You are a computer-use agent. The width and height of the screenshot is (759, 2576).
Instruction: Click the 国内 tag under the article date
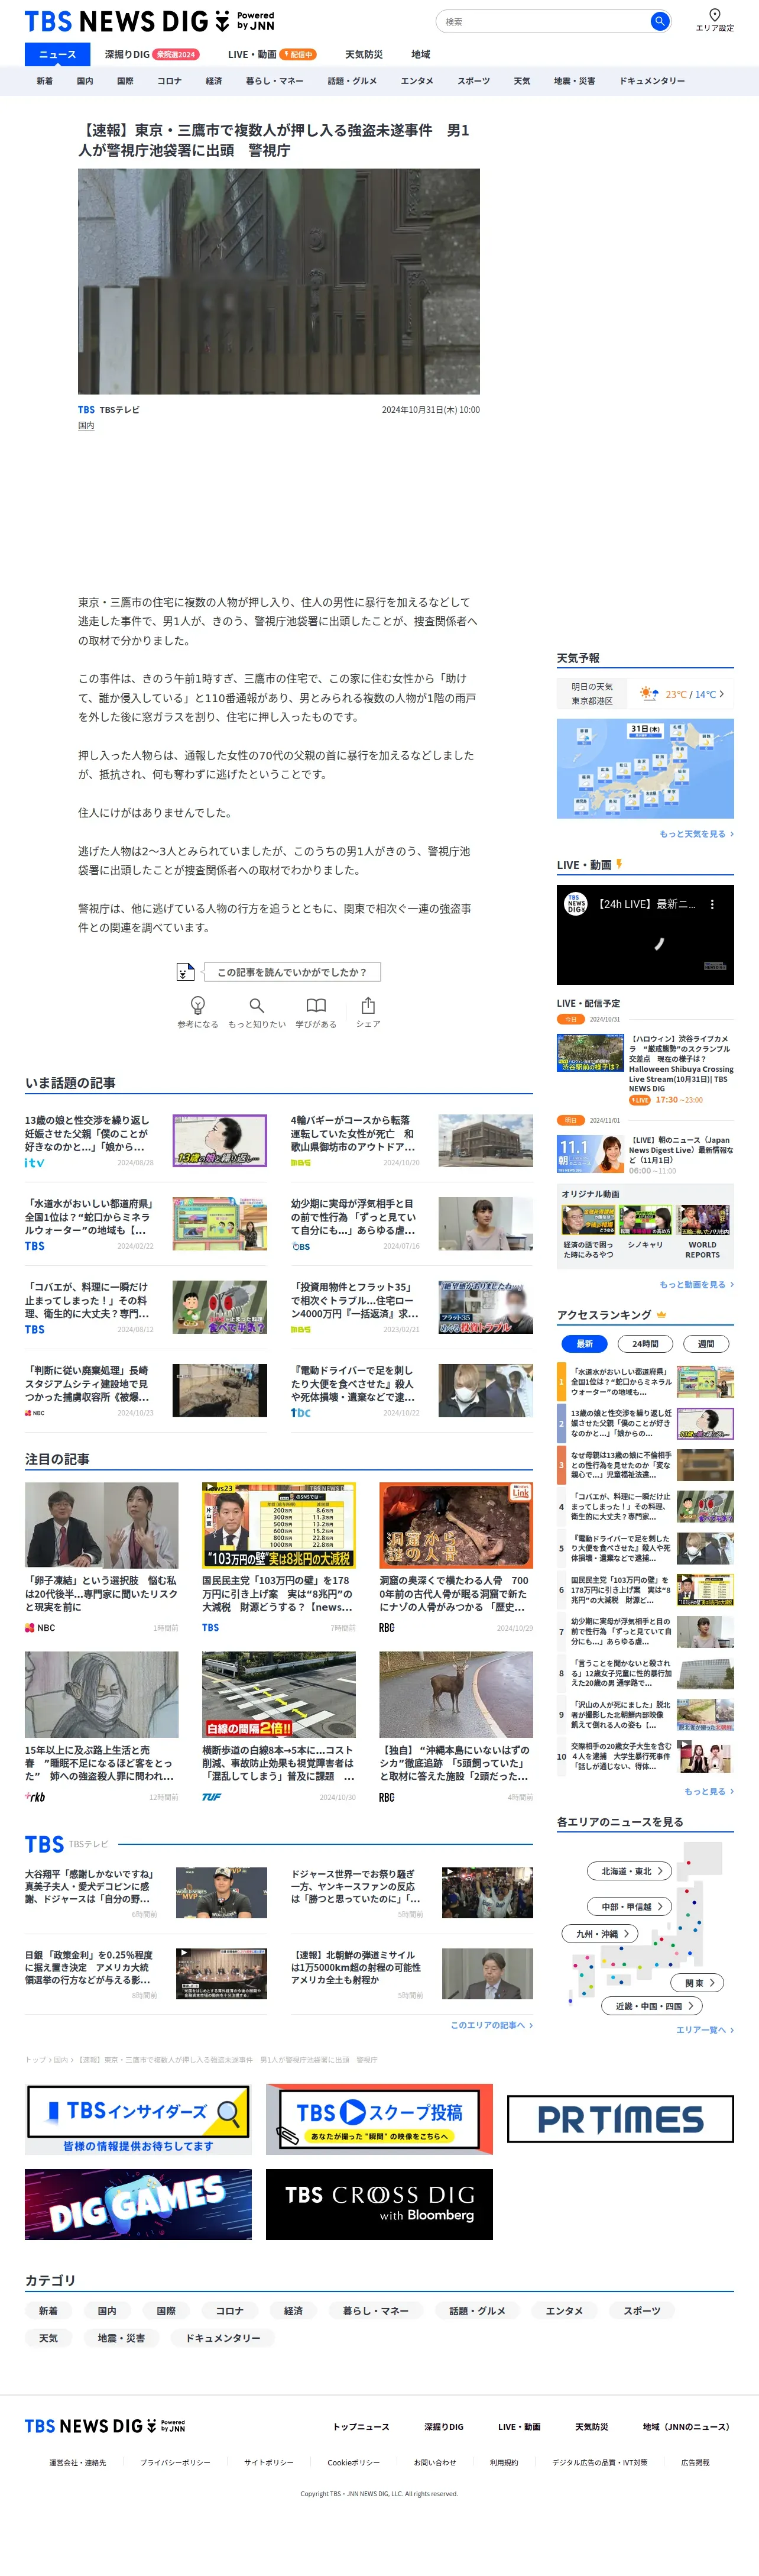[x=86, y=425]
